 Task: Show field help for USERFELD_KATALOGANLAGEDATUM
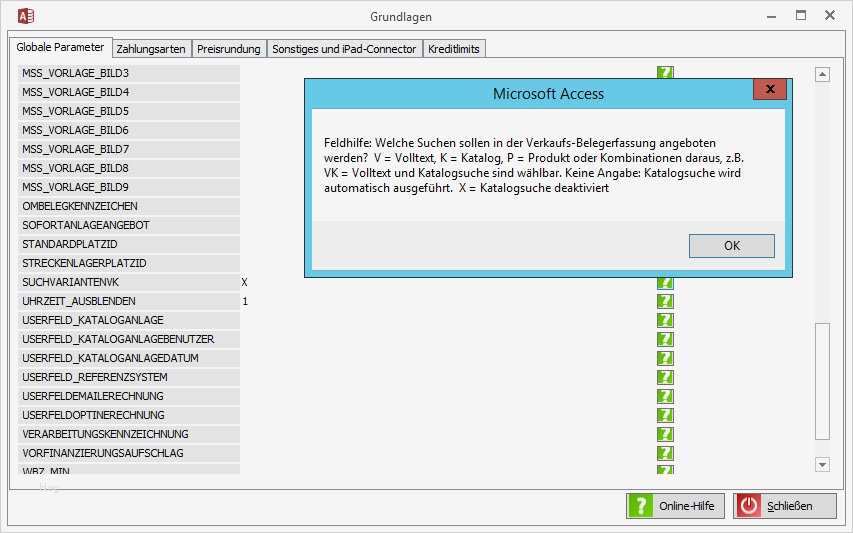coord(665,358)
